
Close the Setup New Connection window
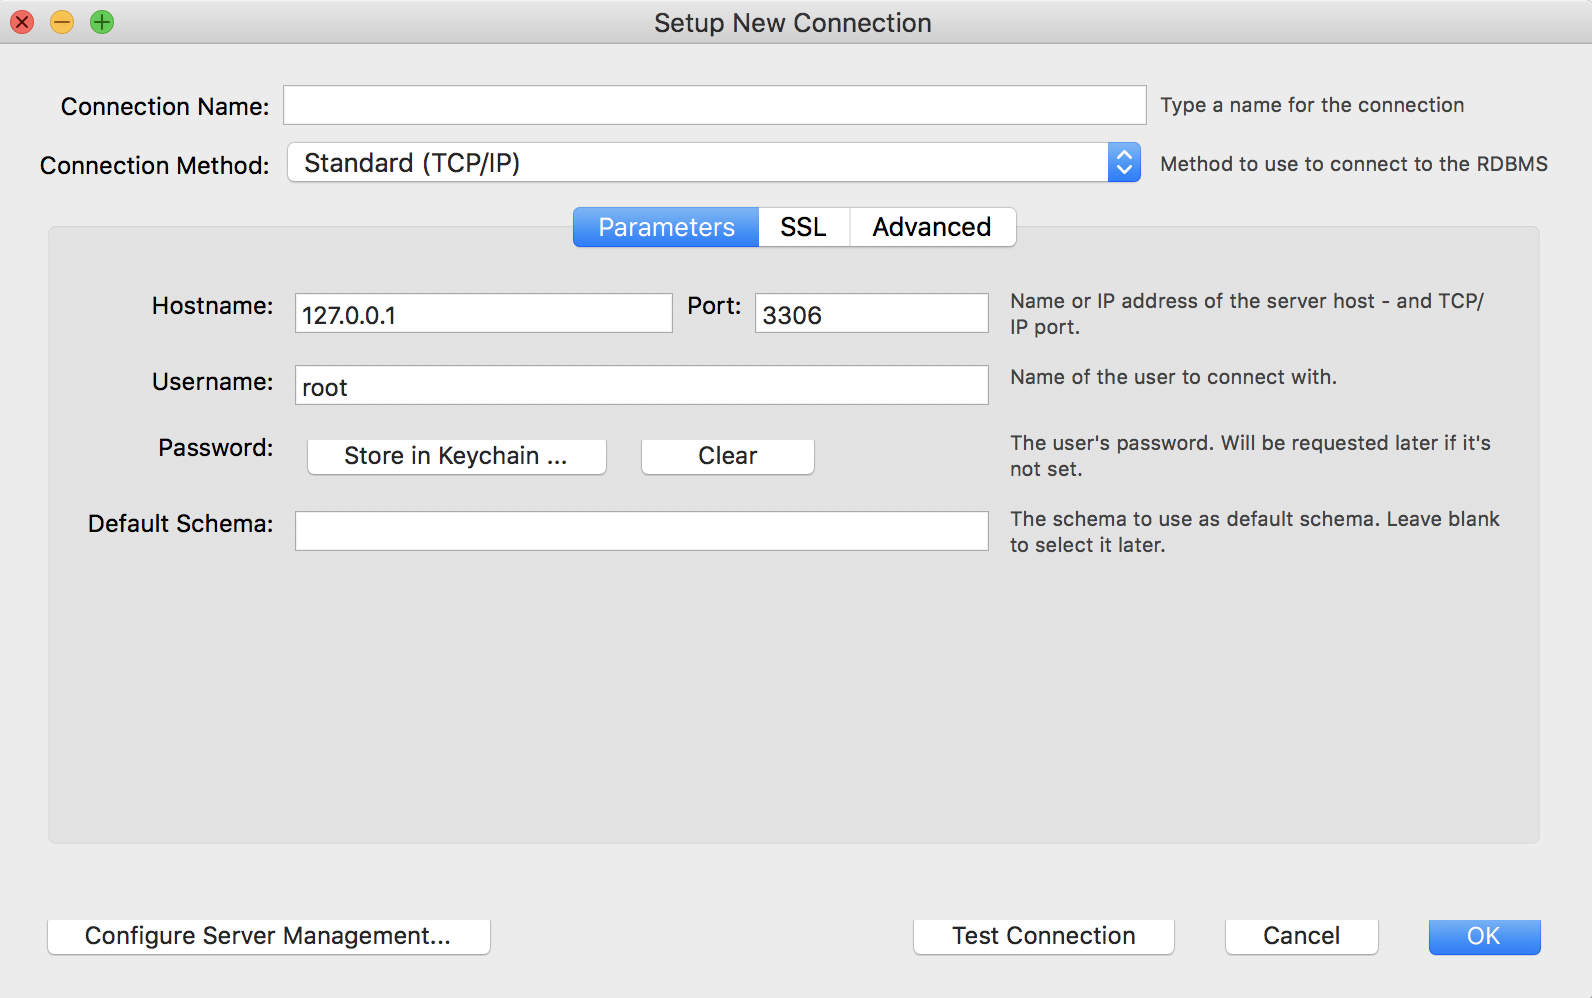(x=22, y=22)
